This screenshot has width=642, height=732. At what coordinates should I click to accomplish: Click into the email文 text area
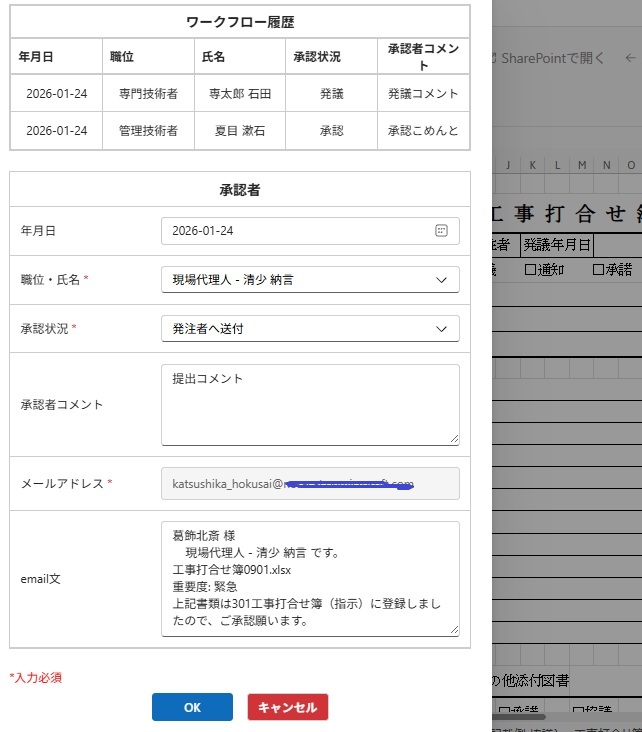(310, 578)
